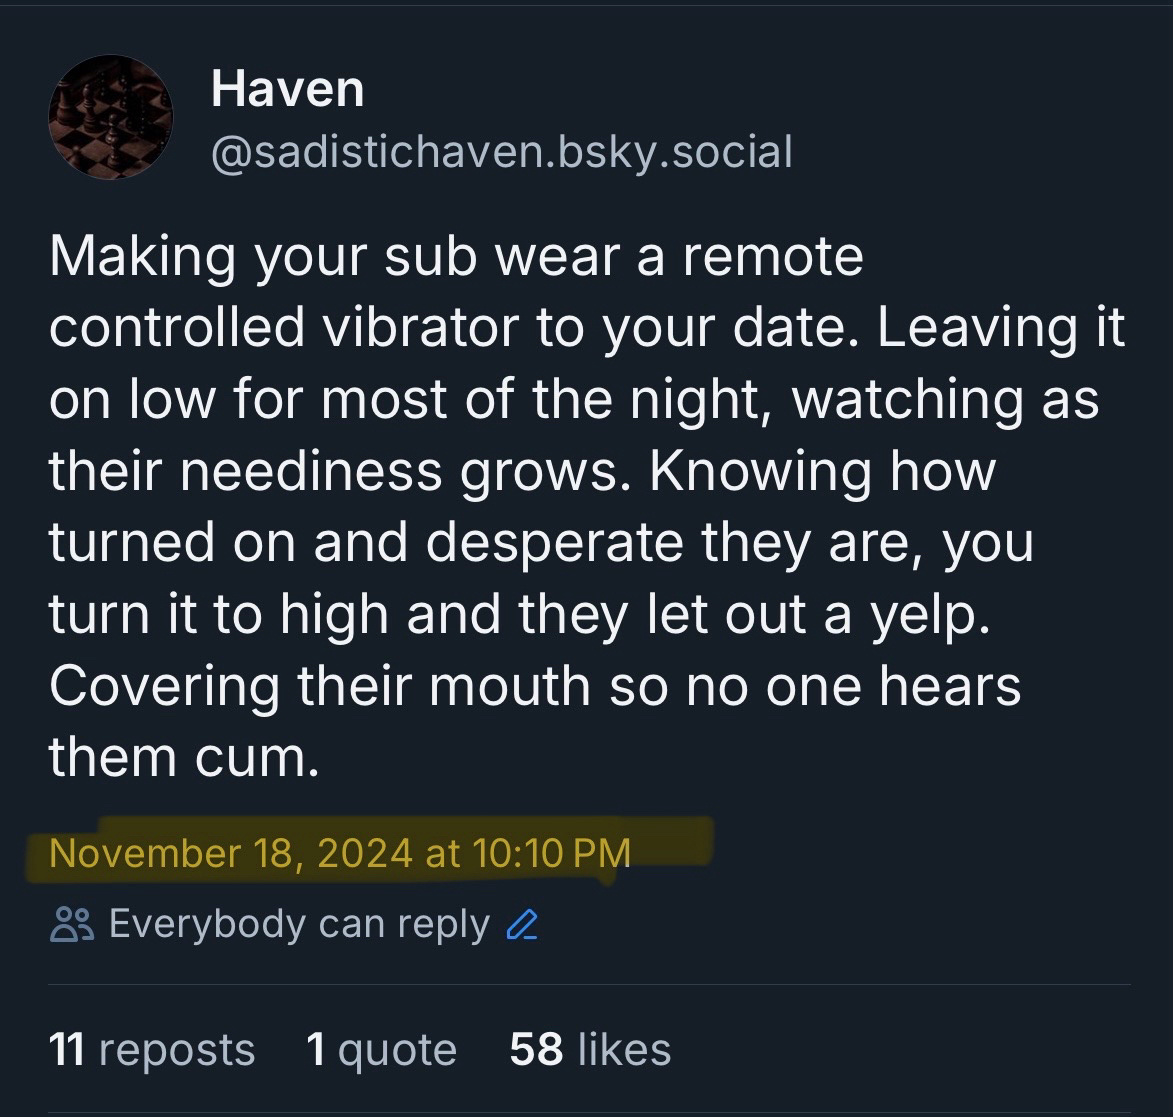Open Haven's chessboard profile avatar
Image resolution: width=1173 pixels, height=1117 pixels.
coord(110,117)
